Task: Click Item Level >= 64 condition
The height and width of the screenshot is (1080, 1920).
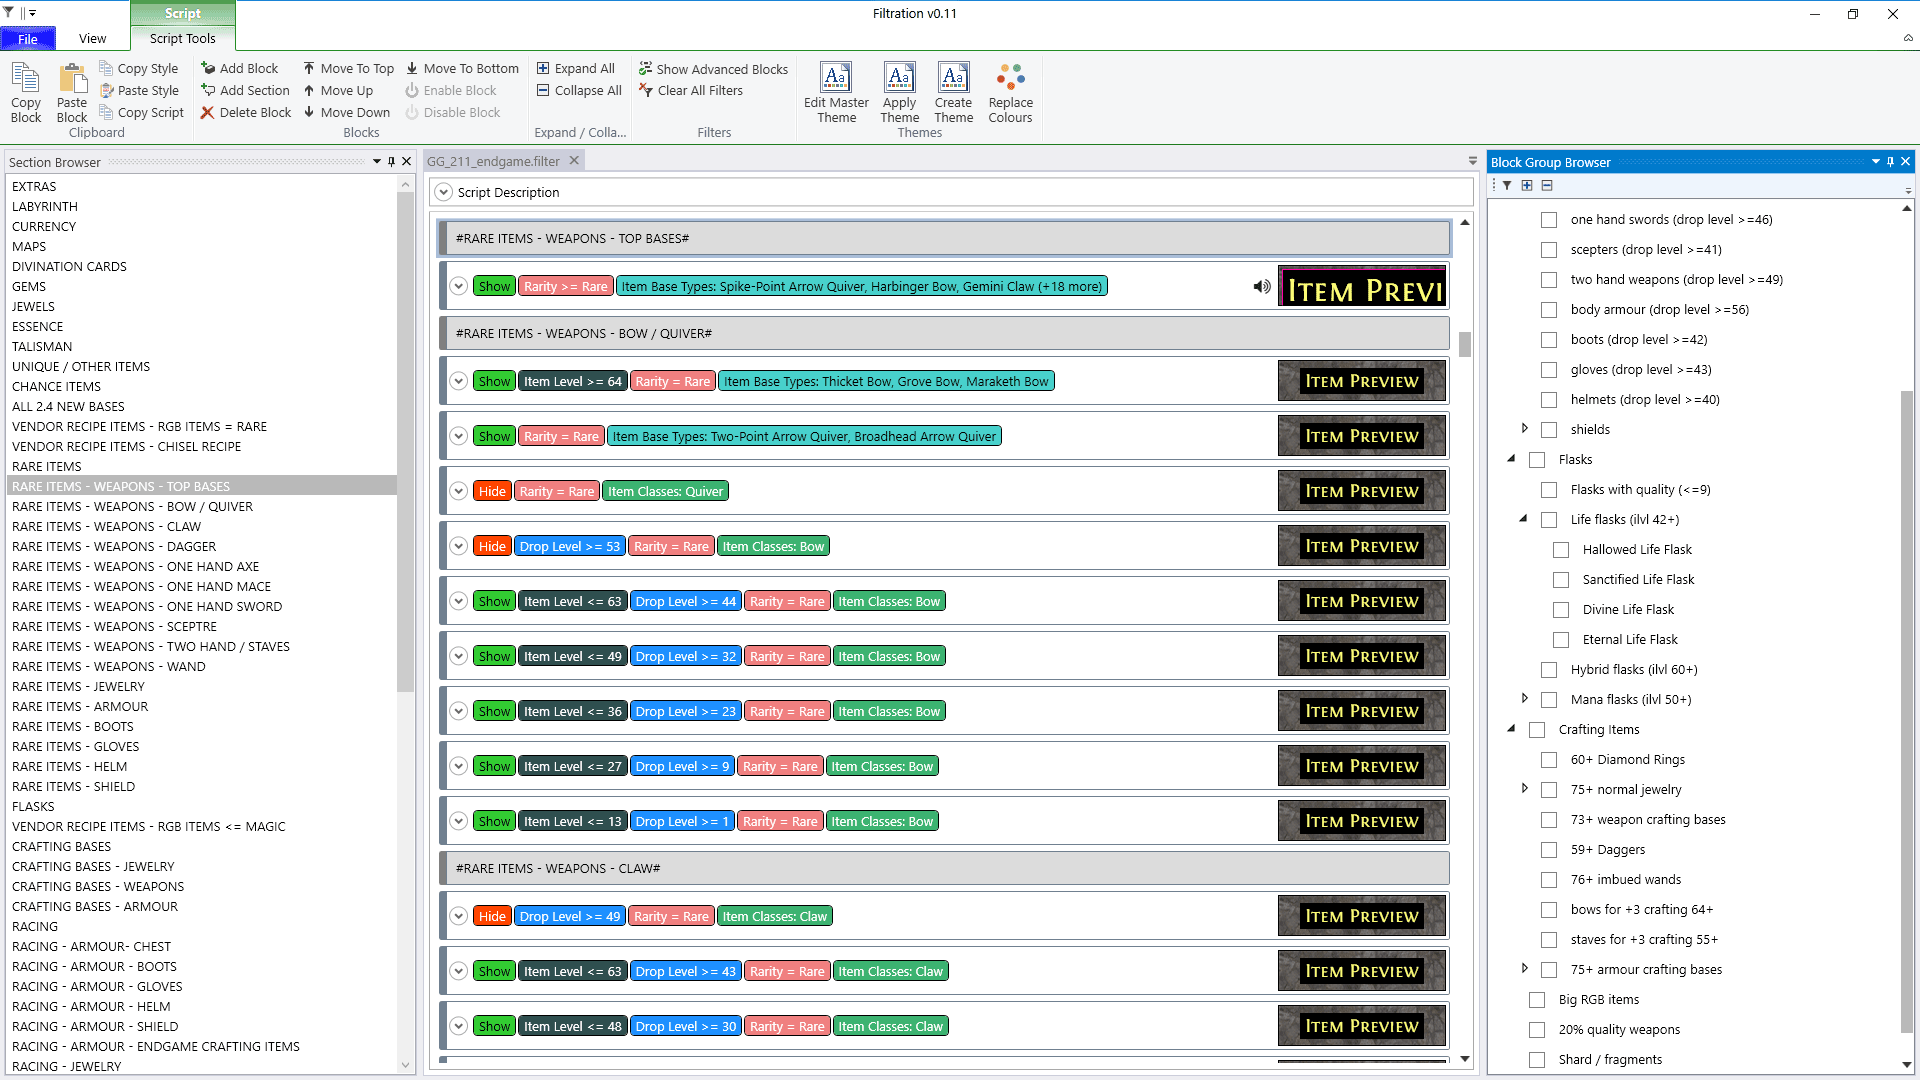Action: tap(573, 381)
